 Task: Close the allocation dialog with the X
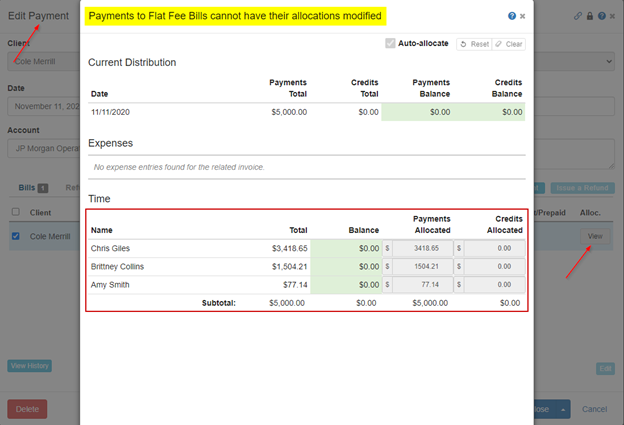[x=523, y=16]
